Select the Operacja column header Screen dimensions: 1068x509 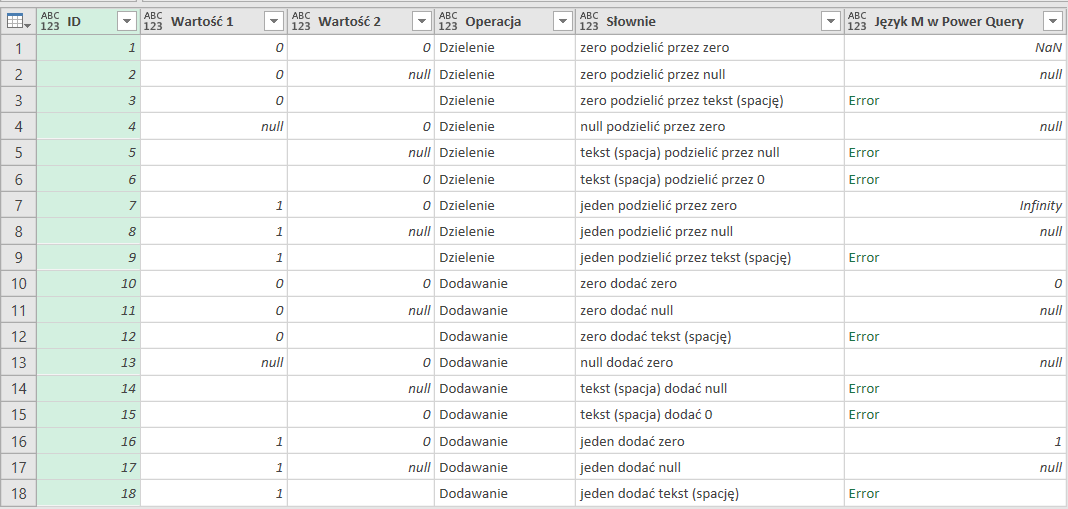click(x=493, y=22)
